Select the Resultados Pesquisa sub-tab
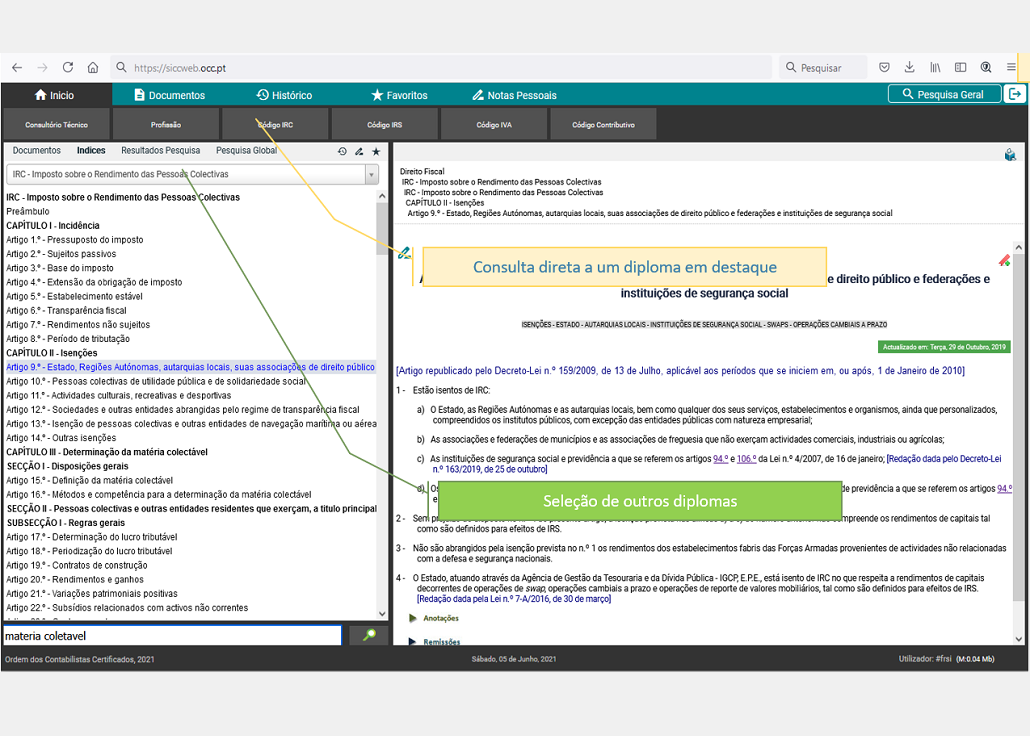This screenshot has width=1030, height=736. tap(160, 150)
